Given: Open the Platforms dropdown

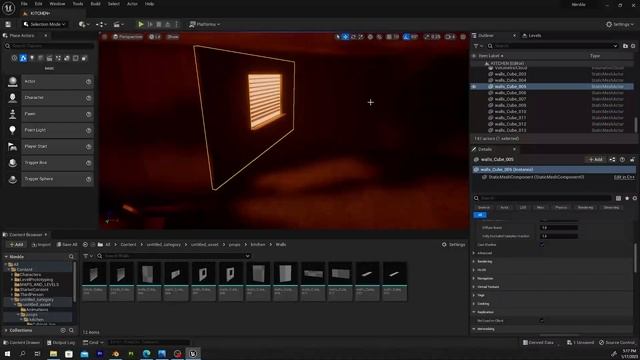Looking at the screenshot, I should point(204,24).
